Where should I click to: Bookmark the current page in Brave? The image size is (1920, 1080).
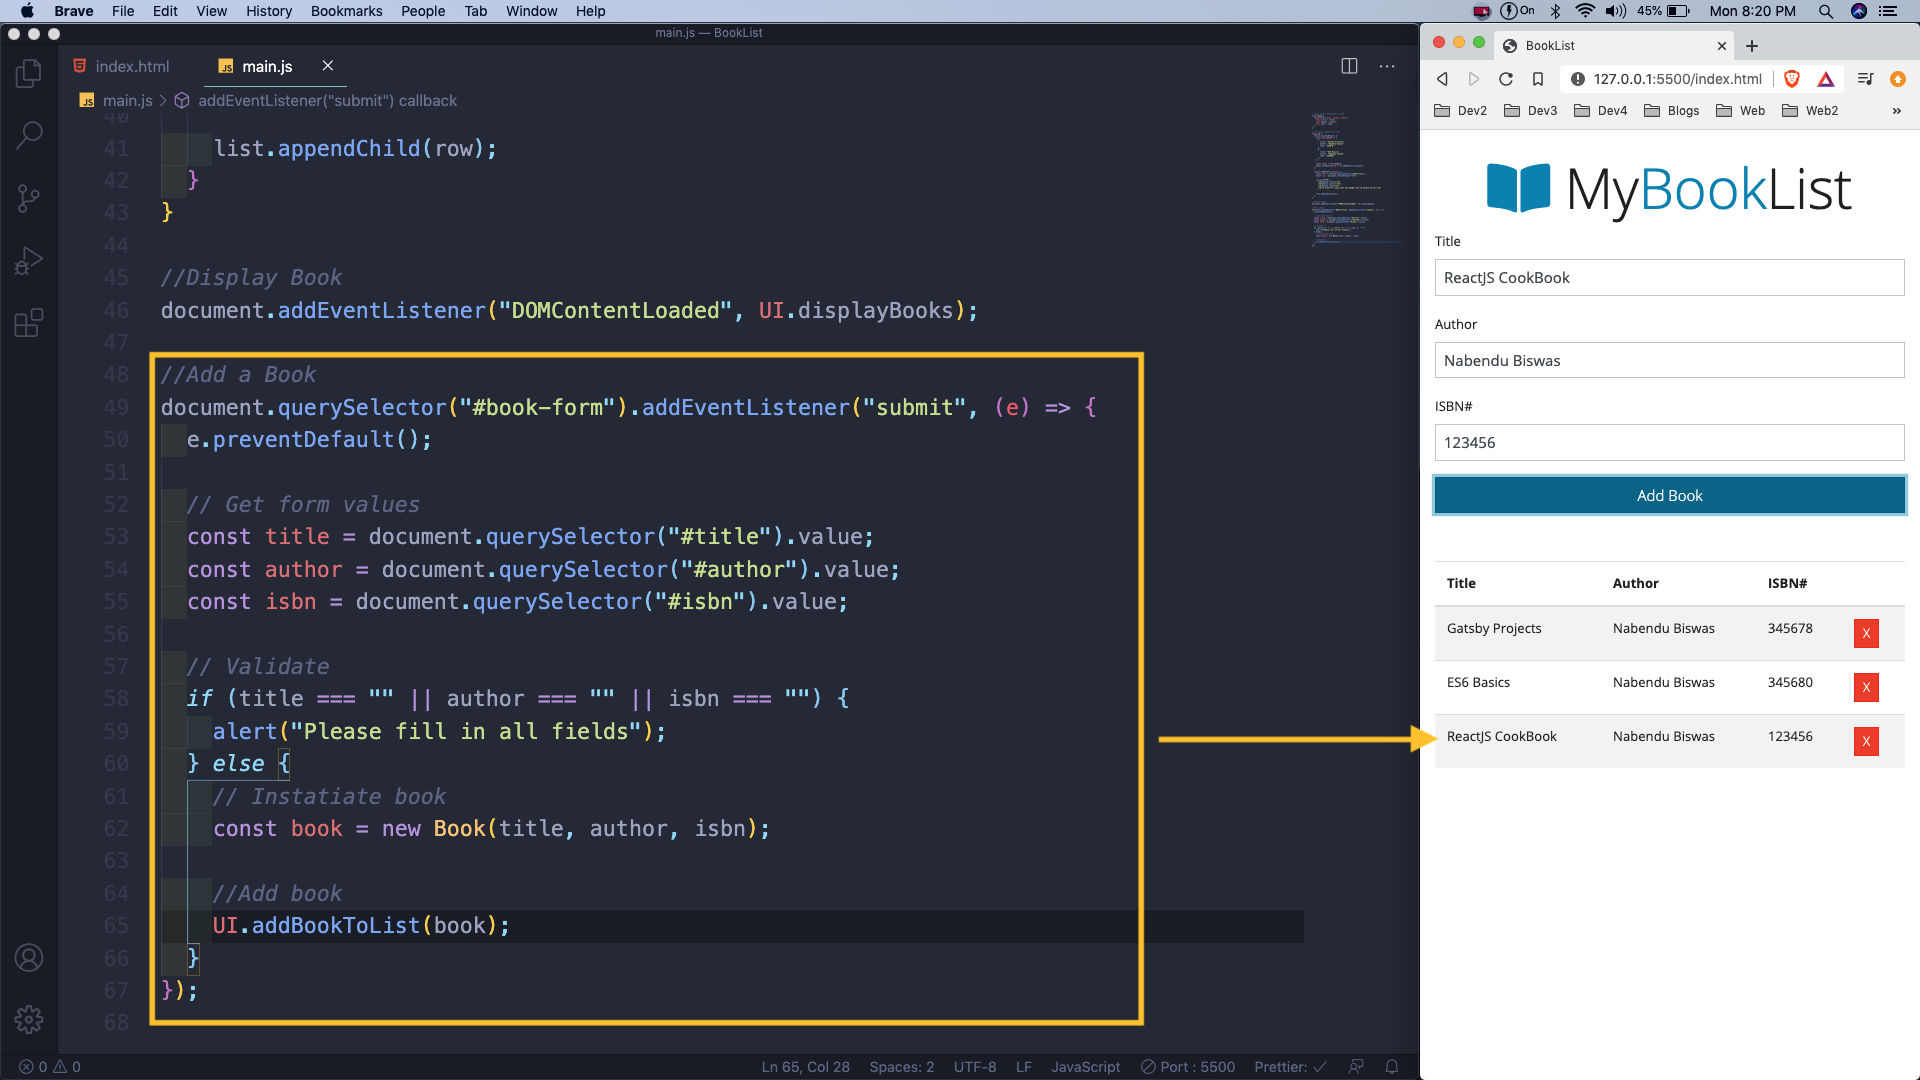click(x=1538, y=79)
